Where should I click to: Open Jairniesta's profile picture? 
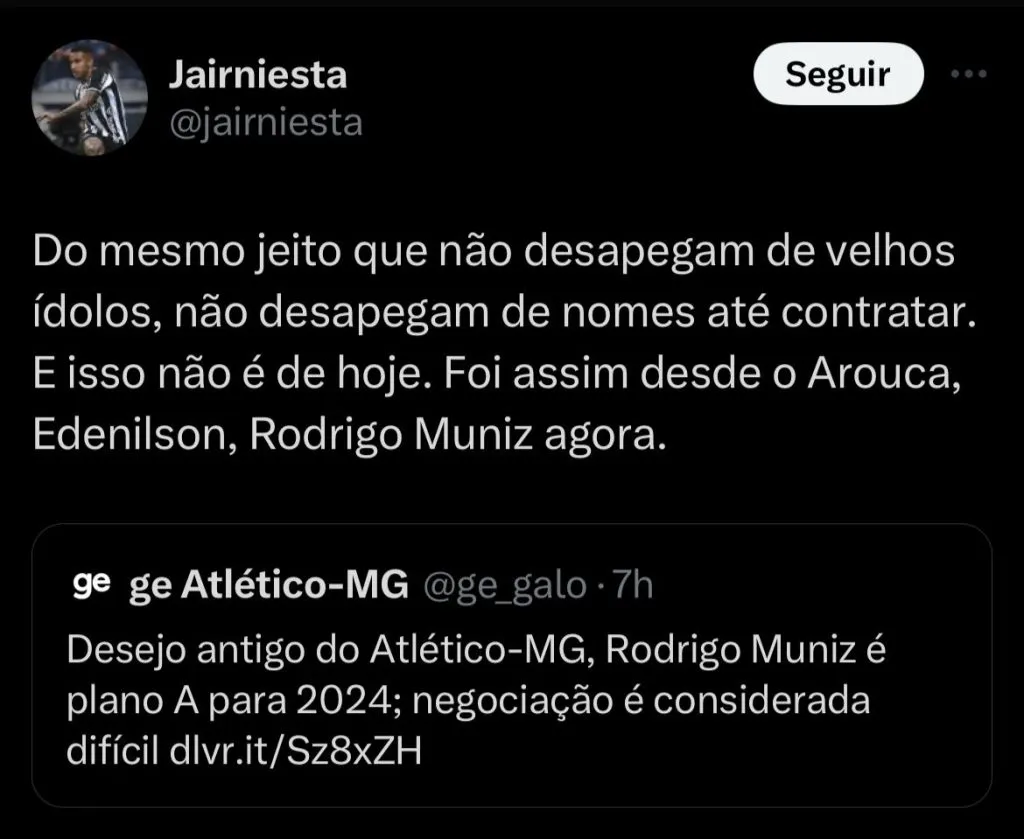click(92, 98)
